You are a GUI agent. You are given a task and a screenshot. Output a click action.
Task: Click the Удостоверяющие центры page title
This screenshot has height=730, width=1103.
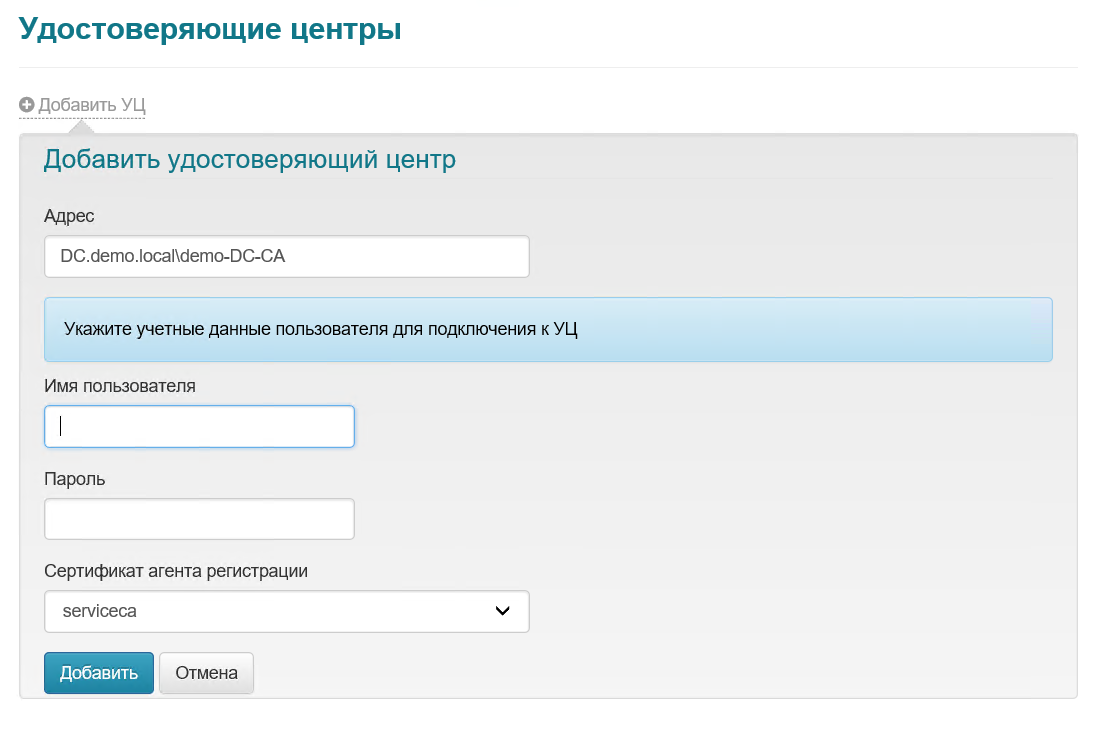tap(210, 29)
